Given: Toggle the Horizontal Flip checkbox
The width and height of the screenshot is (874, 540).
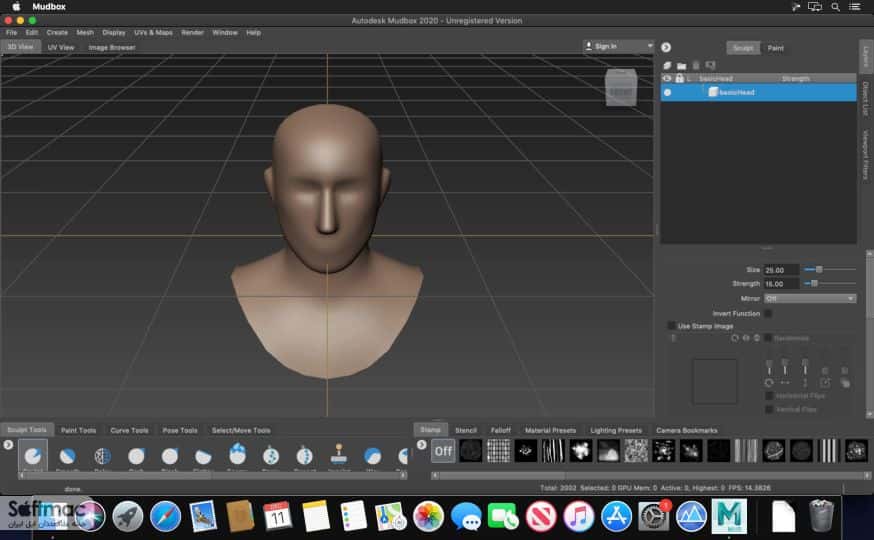Looking at the screenshot, I should point(769,396).
